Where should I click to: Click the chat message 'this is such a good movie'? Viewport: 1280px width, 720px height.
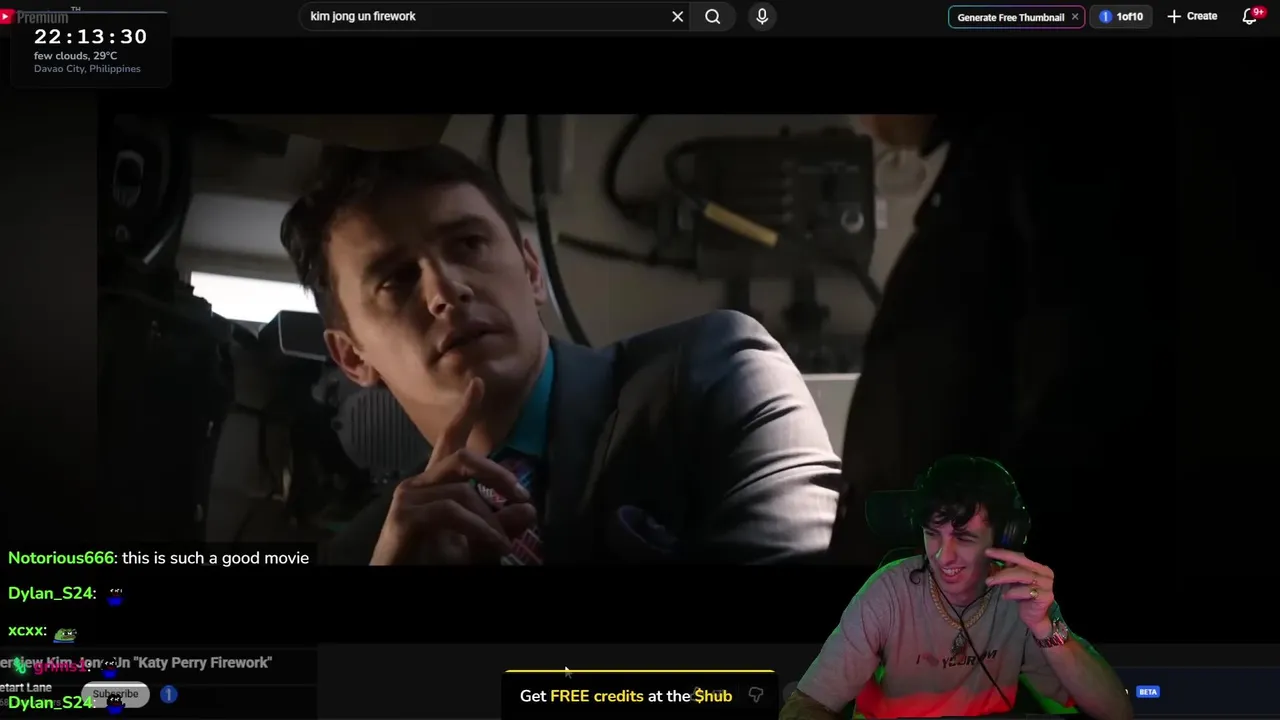point(215,558)
